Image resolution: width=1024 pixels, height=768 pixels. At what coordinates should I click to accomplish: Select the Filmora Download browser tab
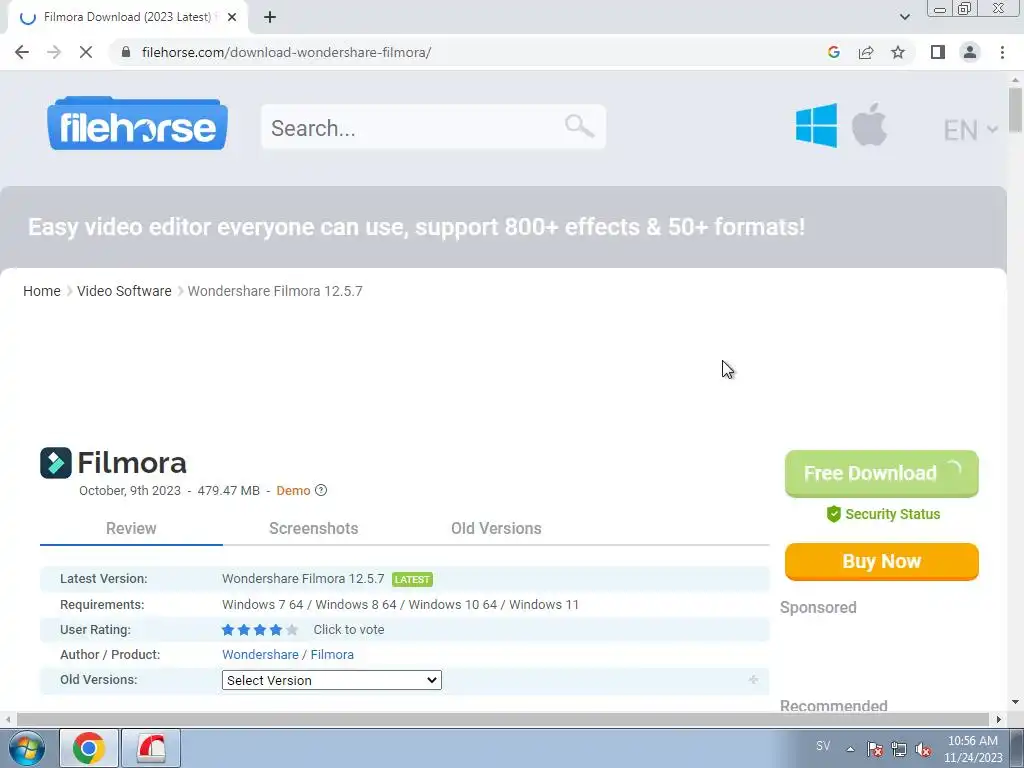pos(128,17)
